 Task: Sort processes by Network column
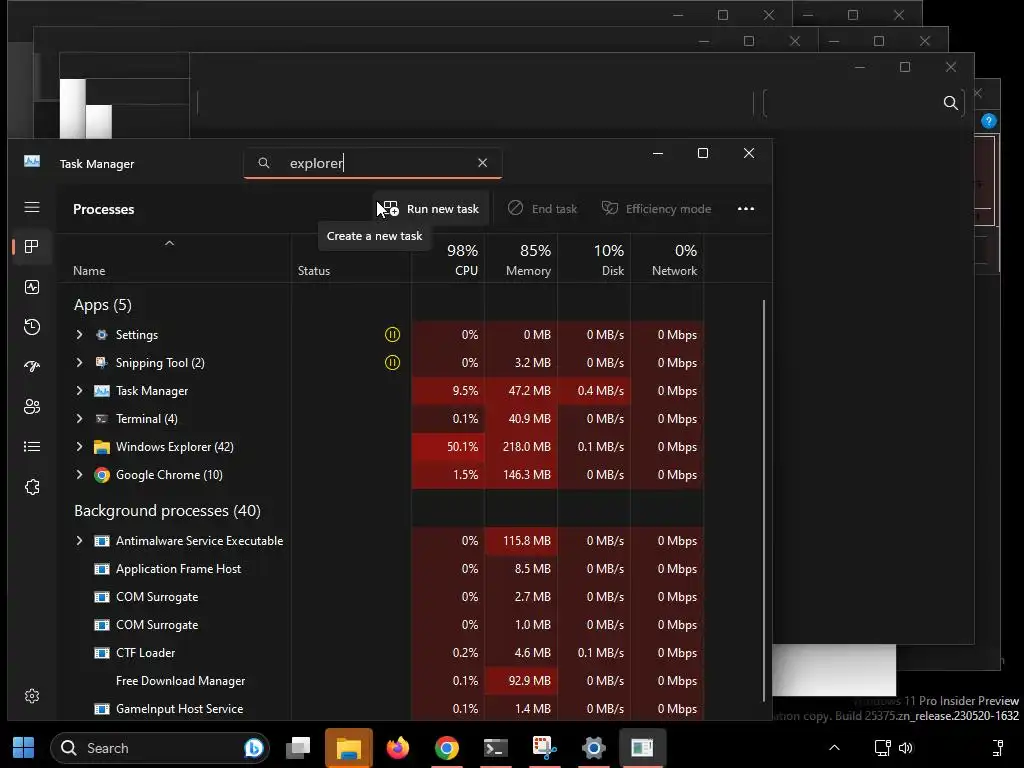click(667, 259)
